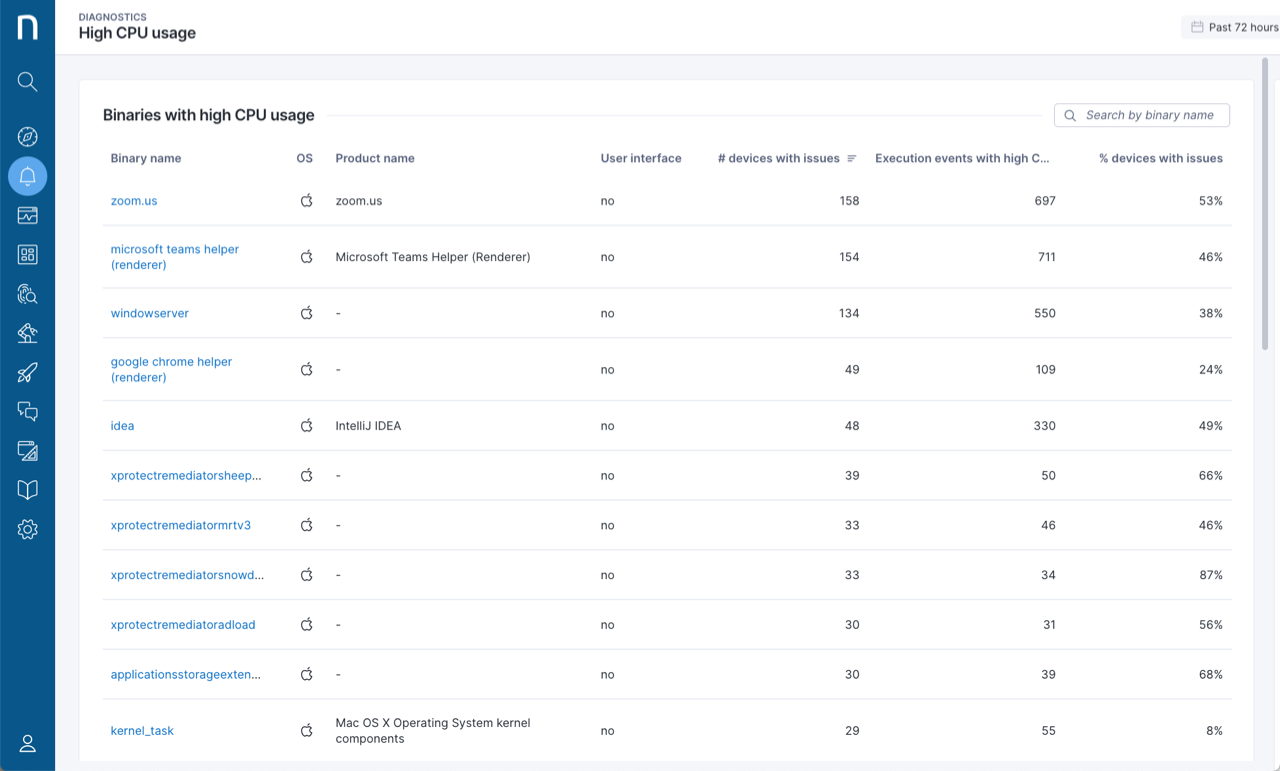The width and height of the screenshot is (1280, 771).
Task: Open the administration gear icon
Action: point(27,529)
